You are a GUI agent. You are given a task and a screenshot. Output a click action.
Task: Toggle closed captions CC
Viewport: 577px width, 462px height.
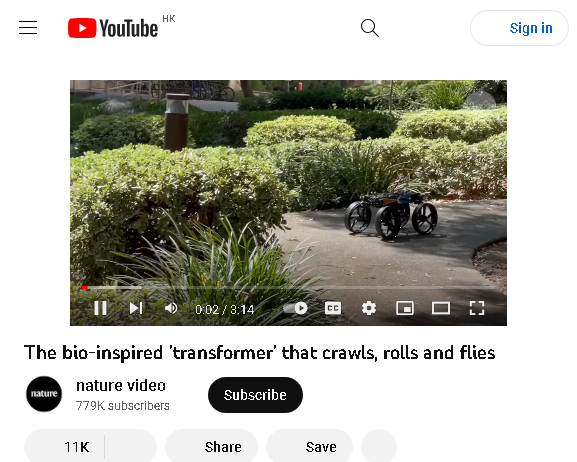(333, 308)
